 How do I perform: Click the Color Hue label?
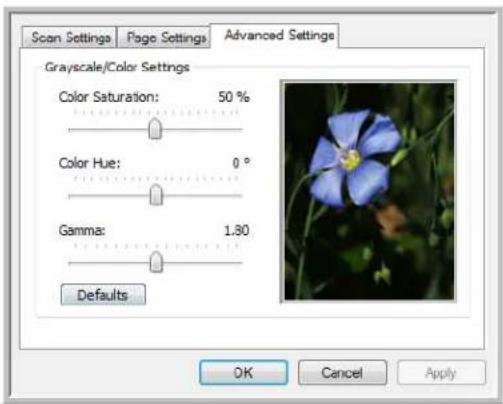[89, 163]
